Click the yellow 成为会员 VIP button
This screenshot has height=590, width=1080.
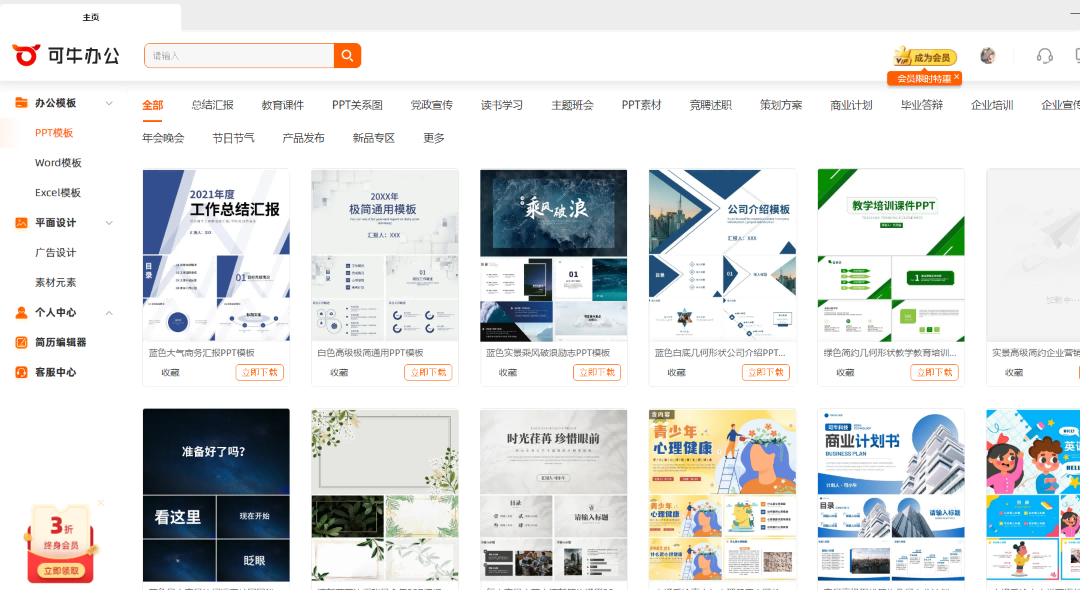pos(927,56)
